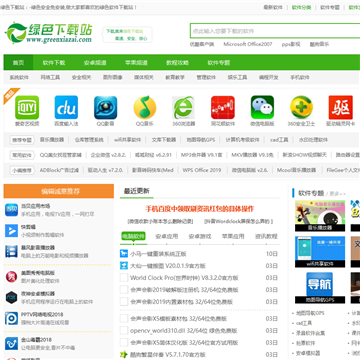Click the icon next to 小马一键重装系统
This screenshot has width=360, height=360.
pyautogui.click(x=124, y=254)
